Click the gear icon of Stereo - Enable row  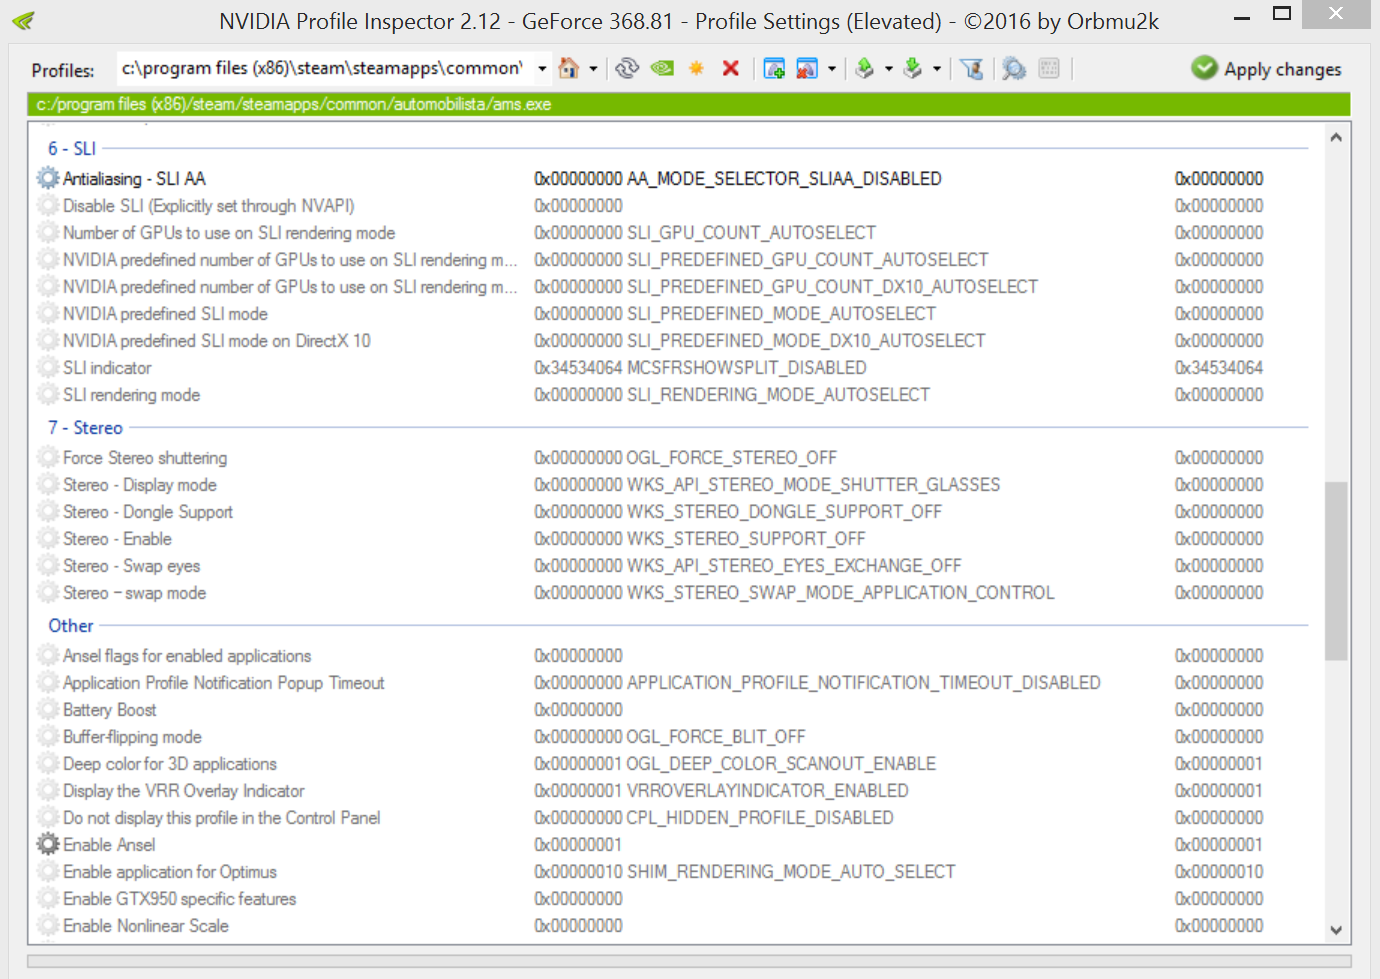(x=48, y=538)
